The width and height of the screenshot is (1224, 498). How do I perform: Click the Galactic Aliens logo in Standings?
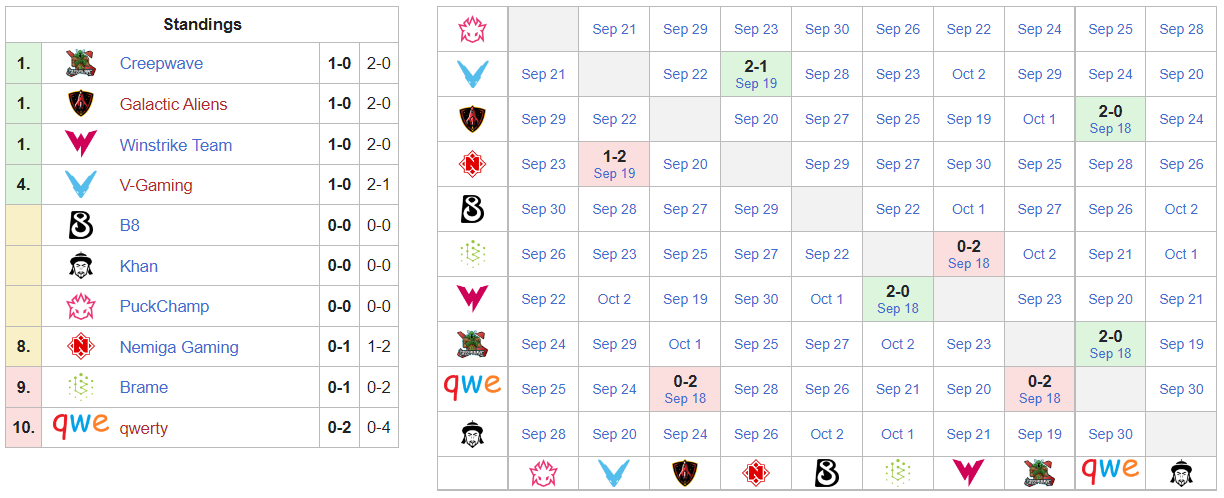pos(81,104)
